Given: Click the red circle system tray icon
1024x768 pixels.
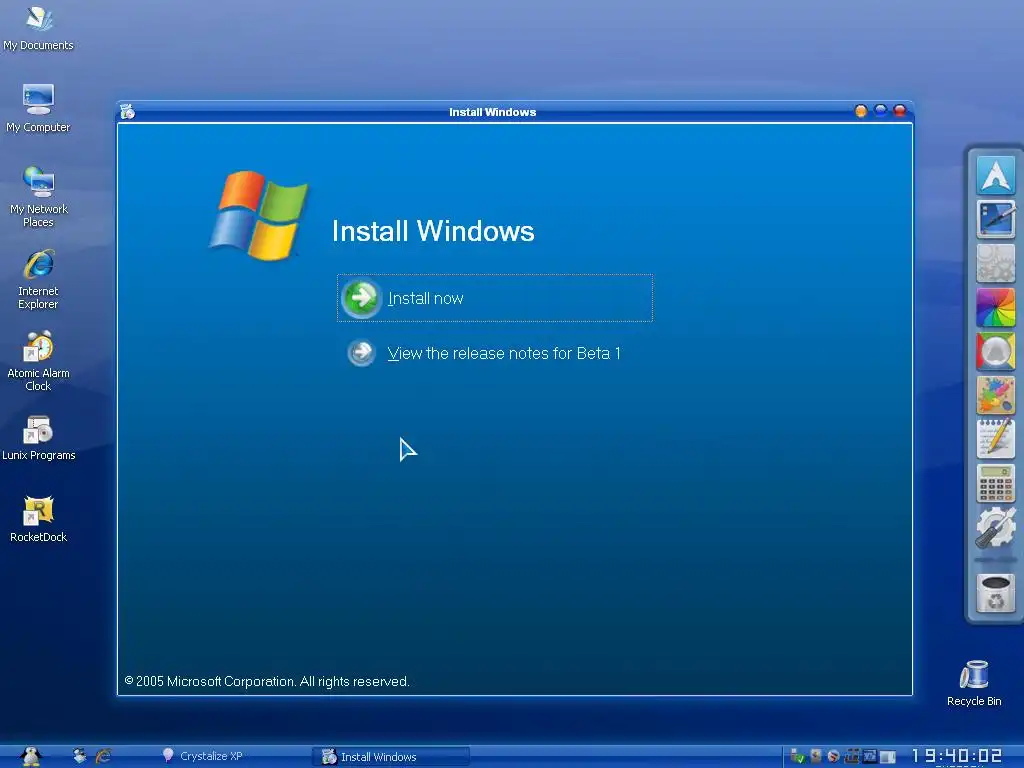Looking at the screenshot, I should [x=833, y=756].
